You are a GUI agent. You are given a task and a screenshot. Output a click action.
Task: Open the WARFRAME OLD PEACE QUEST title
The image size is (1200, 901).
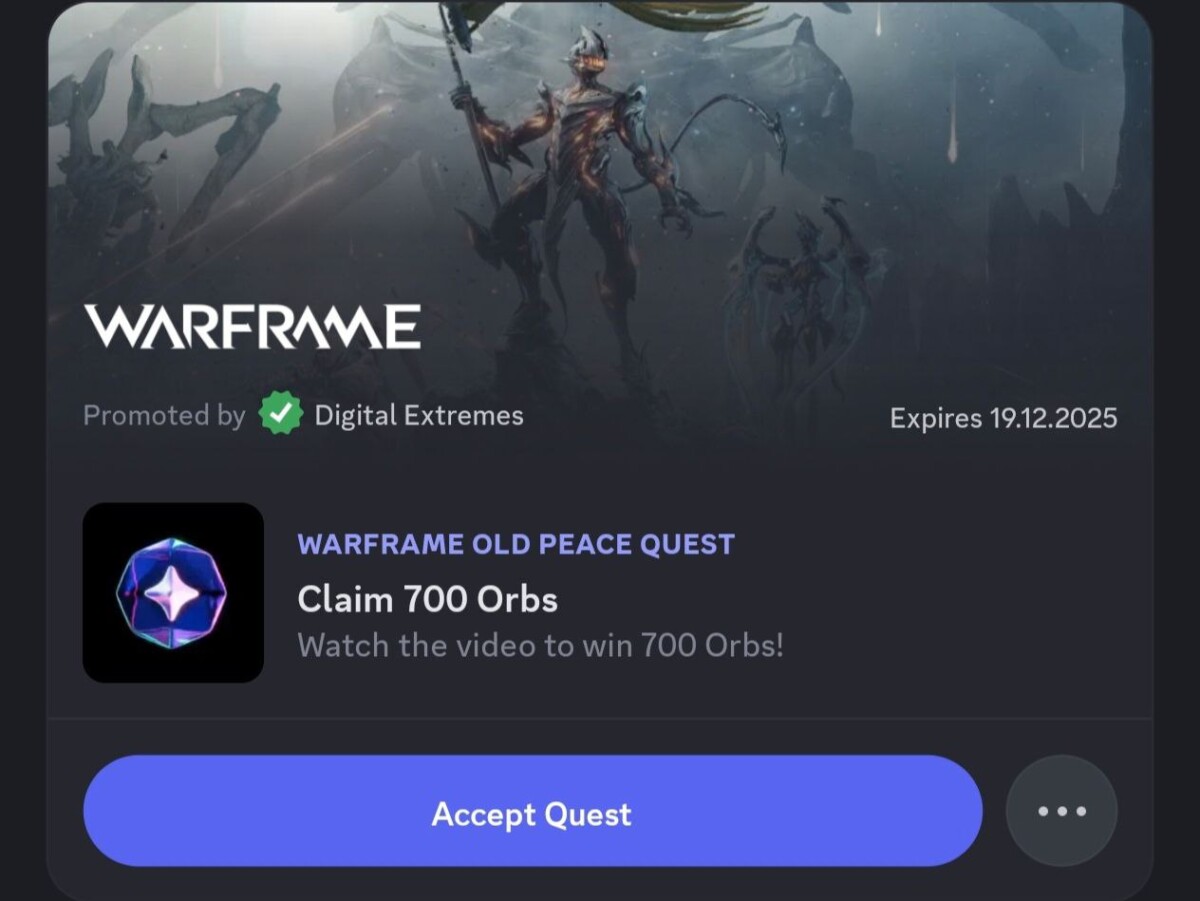pyautogui.click(x=516, y=545)
